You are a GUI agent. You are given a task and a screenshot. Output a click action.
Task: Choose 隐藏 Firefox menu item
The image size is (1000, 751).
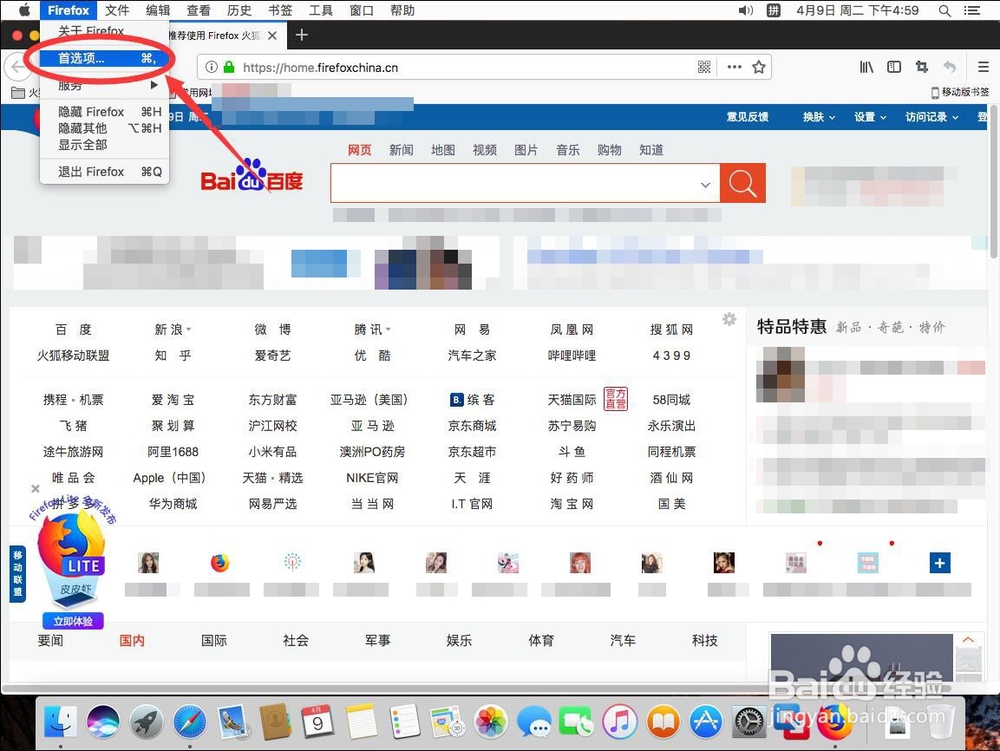click(x=105, y=112)
